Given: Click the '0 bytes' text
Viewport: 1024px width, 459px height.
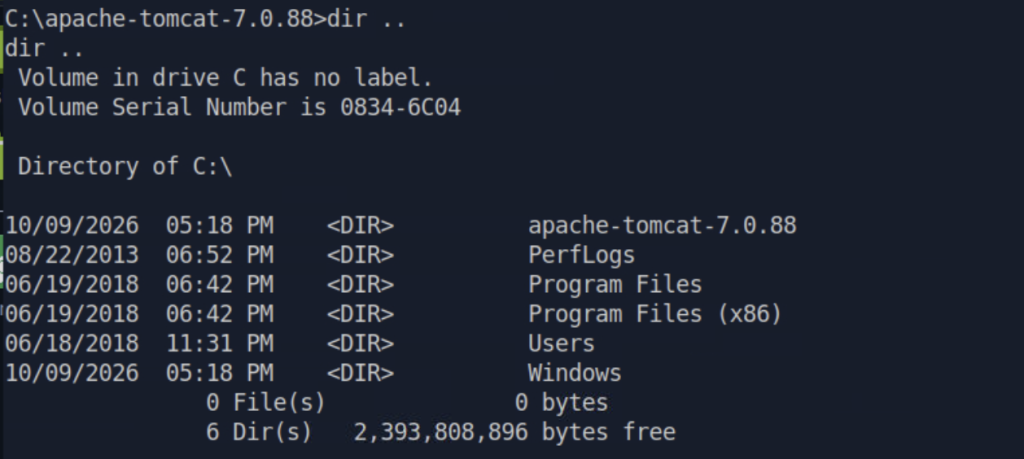Looking at the screenshot, I should (562, 402).
